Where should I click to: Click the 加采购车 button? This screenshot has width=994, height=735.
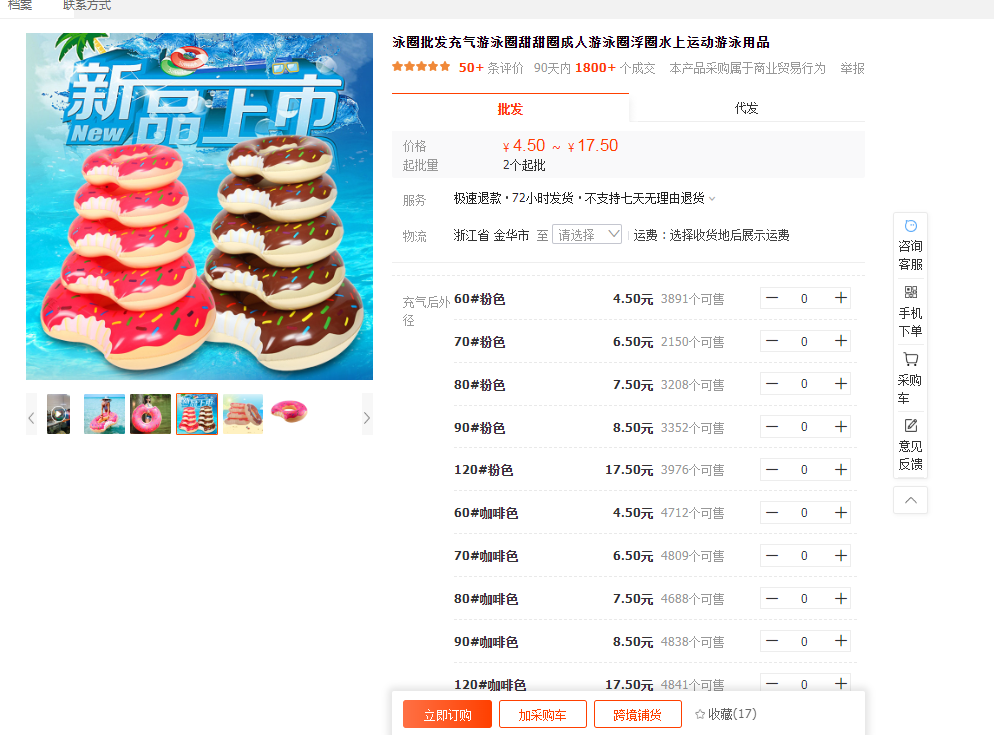543,715
